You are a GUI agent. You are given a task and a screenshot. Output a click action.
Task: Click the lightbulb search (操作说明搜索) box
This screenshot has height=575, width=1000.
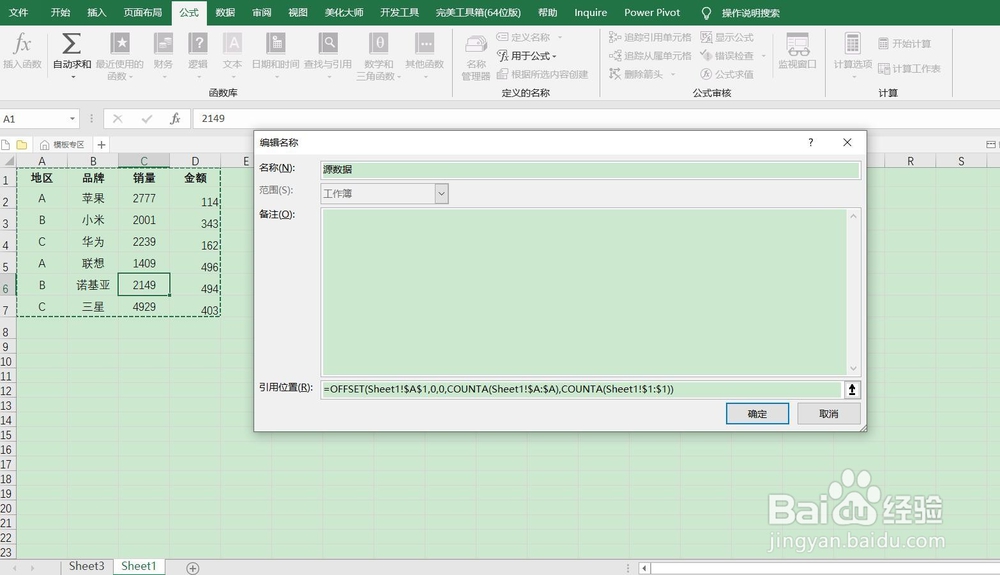tap(740, 13)
